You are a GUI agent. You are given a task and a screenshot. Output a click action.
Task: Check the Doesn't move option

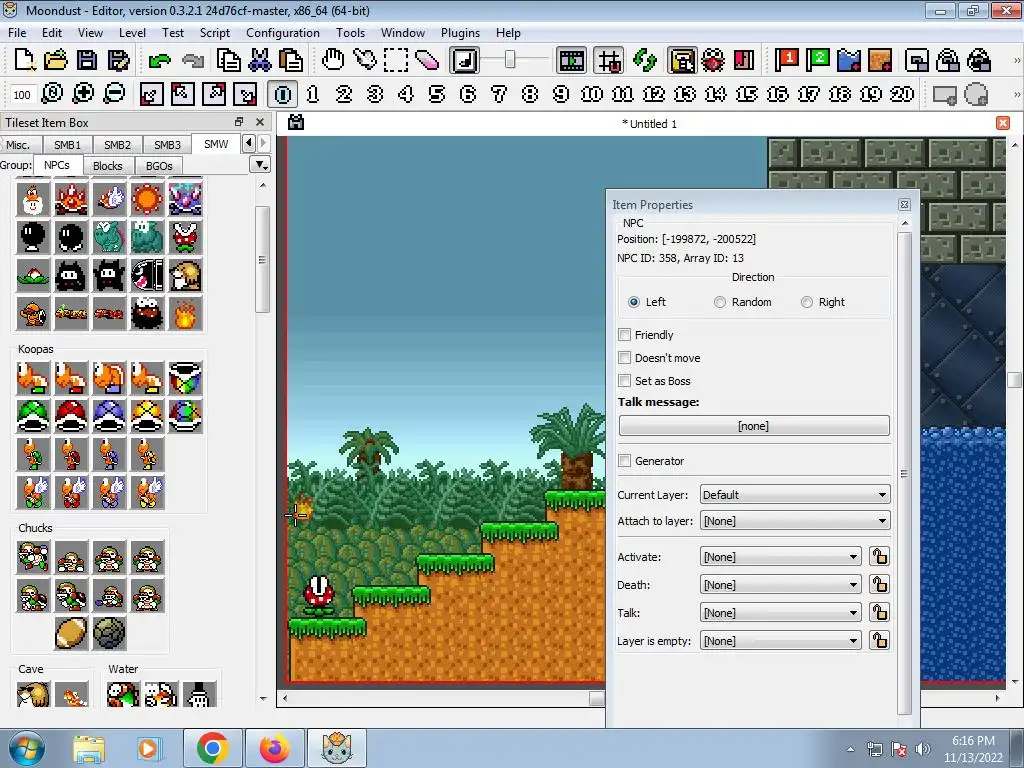pos(625,358)
